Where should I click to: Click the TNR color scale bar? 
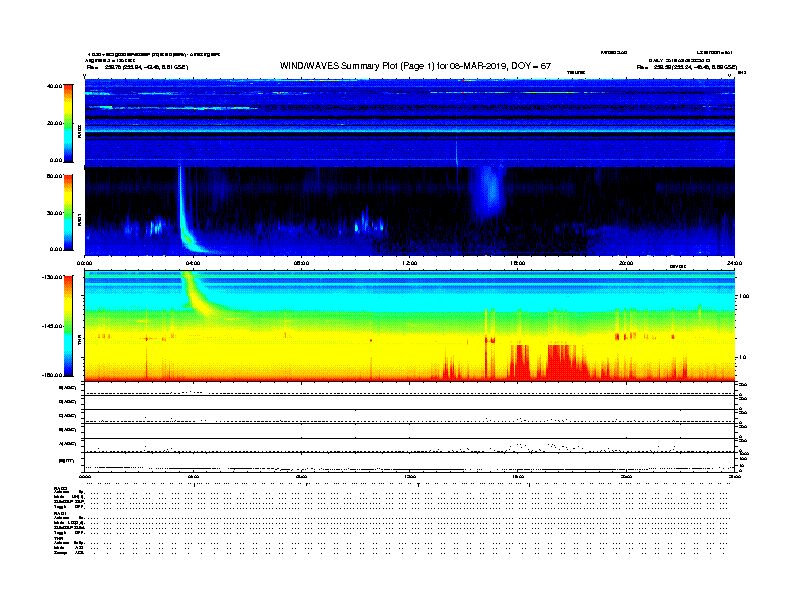pyautogui.click(x=68, y=326)
